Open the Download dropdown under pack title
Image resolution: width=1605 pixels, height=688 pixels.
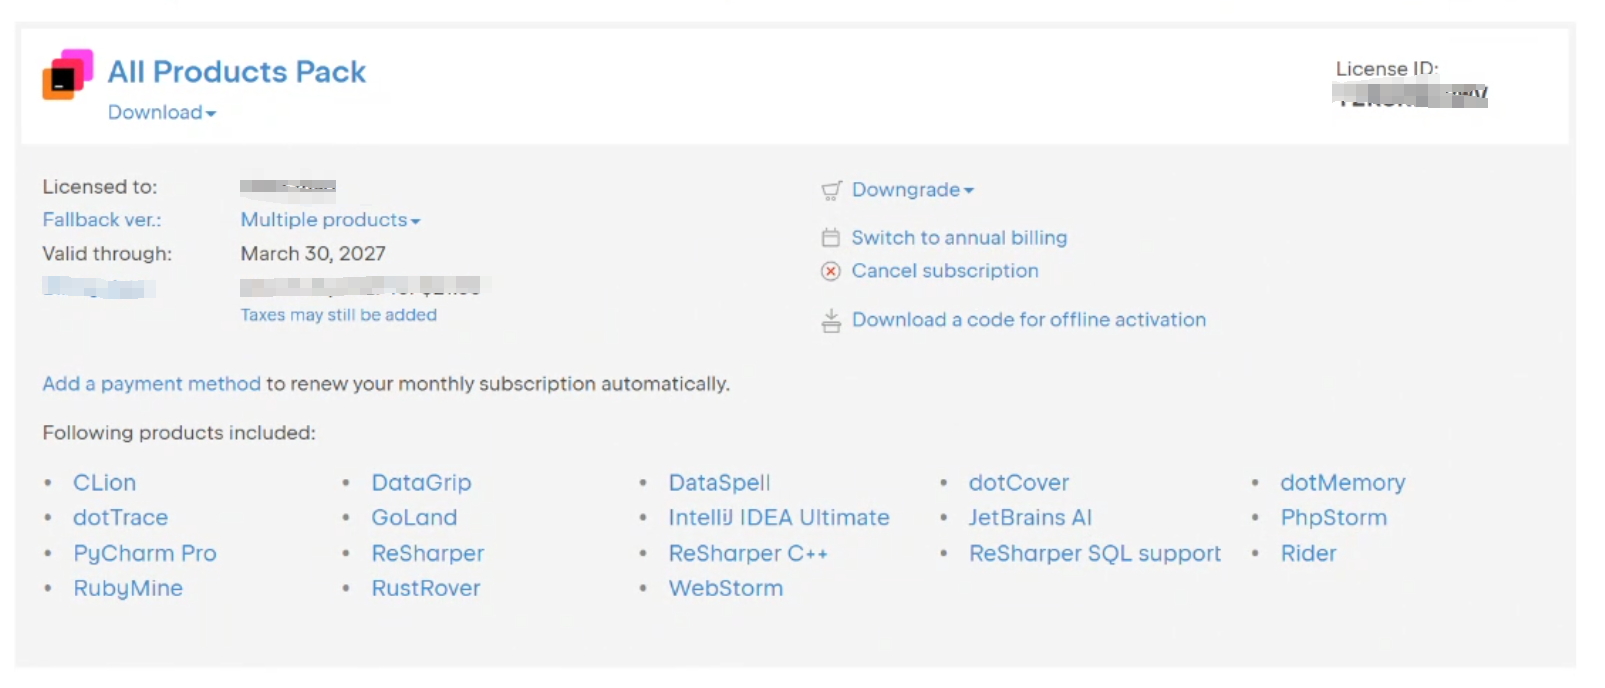(161, 113)
